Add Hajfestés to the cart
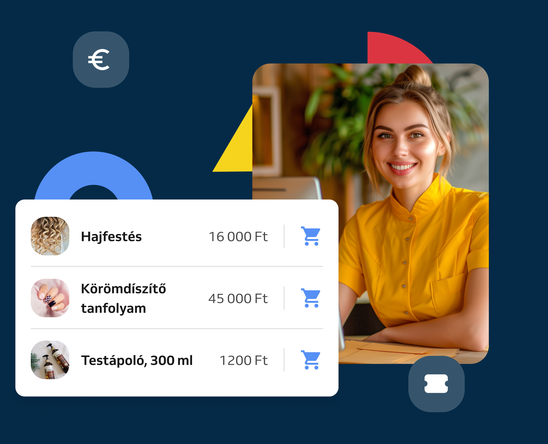The width and height of the screenshot is (548, 444). click(310, 236)
